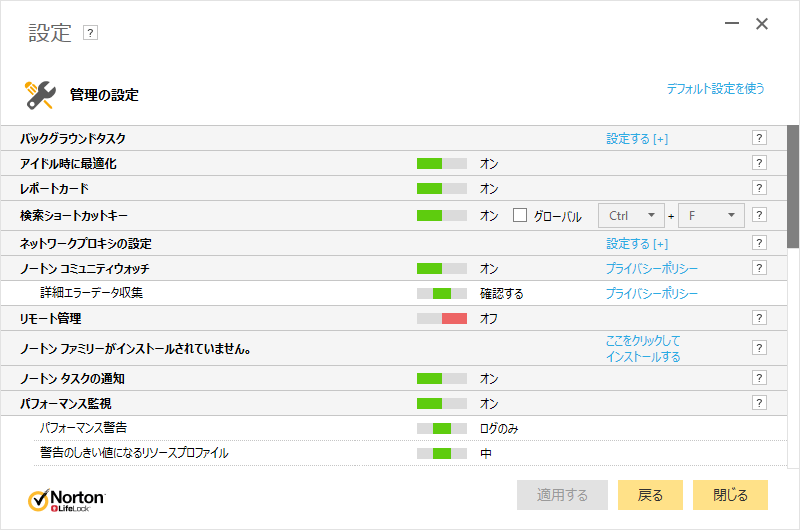The image size is (800, 530).
Task: Open help for レポートカード row
Action: 759,188
